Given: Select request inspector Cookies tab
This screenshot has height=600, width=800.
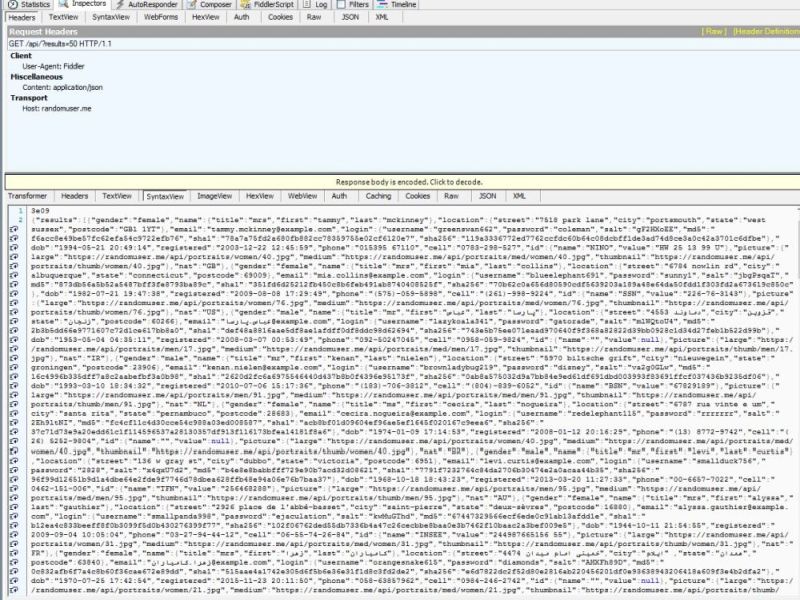Looking at the screenshot, I should tap(280, 17).
